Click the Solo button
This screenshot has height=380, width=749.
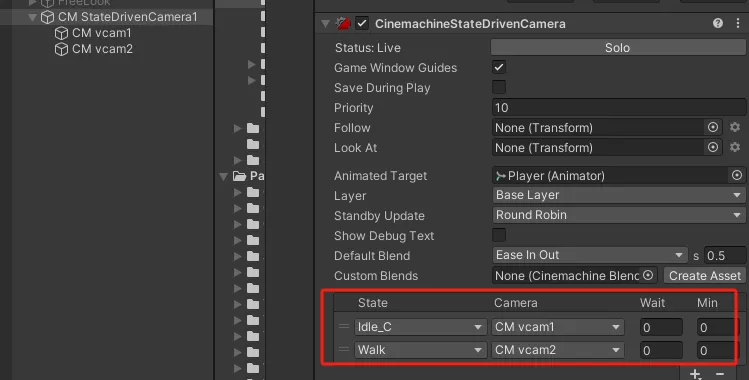[x=618, y=47]
